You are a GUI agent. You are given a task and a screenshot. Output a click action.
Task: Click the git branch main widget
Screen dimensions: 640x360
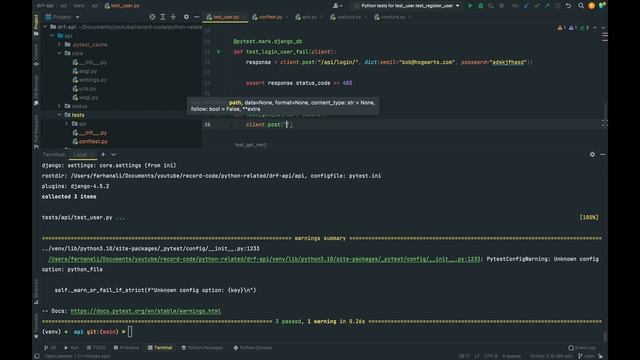587,356
